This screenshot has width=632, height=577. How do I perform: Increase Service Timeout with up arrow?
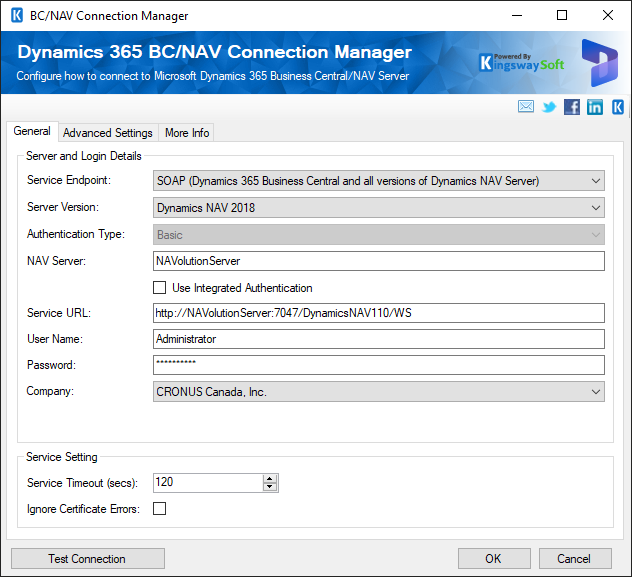coord(270,479)
